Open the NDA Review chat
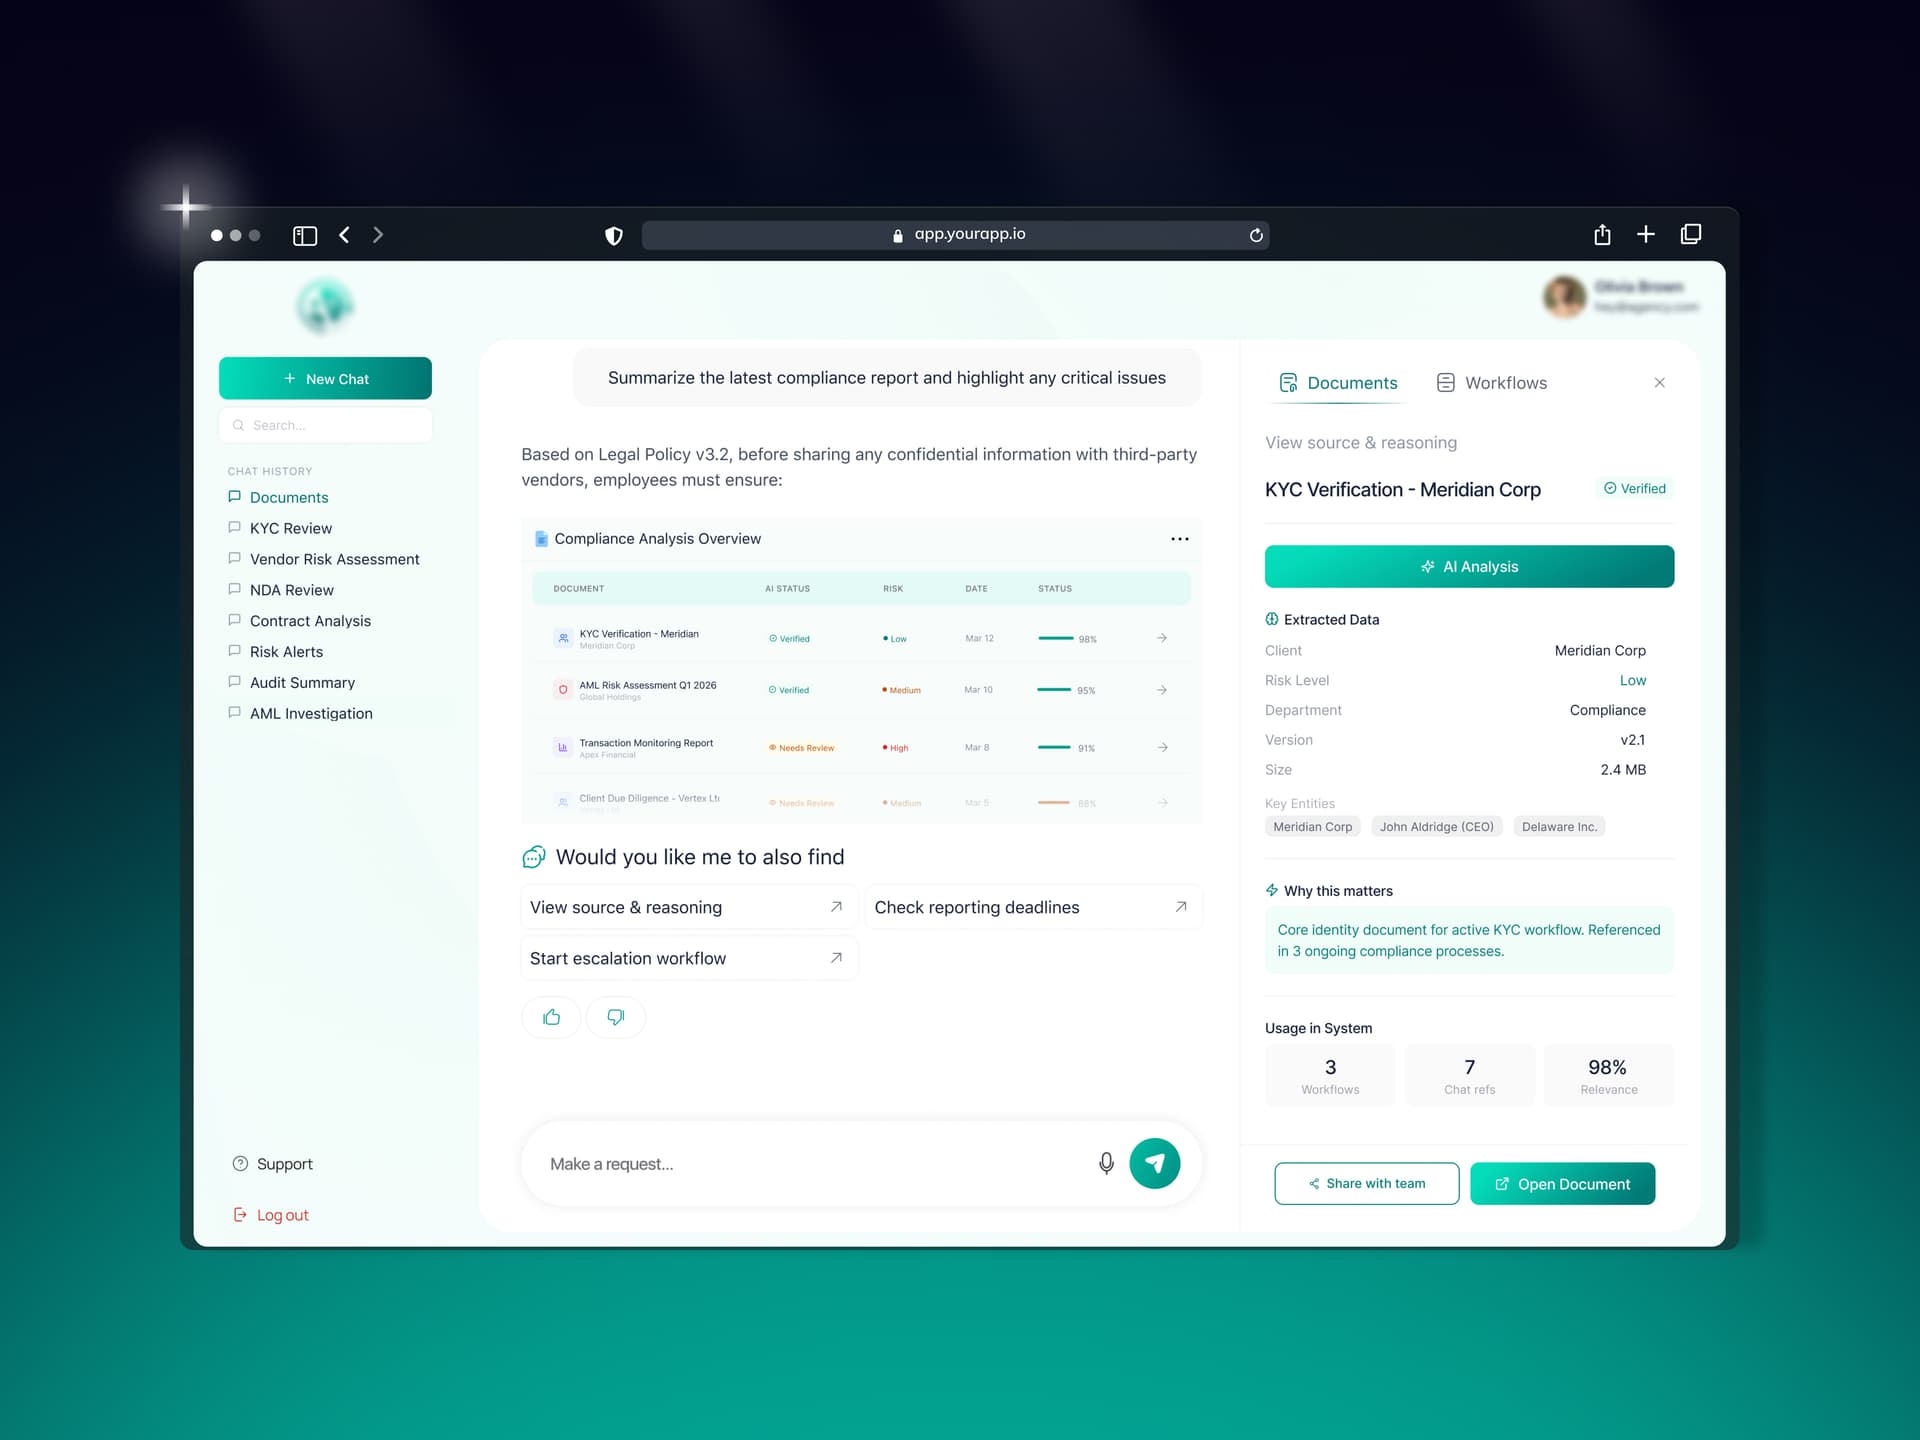 (281, 590)
